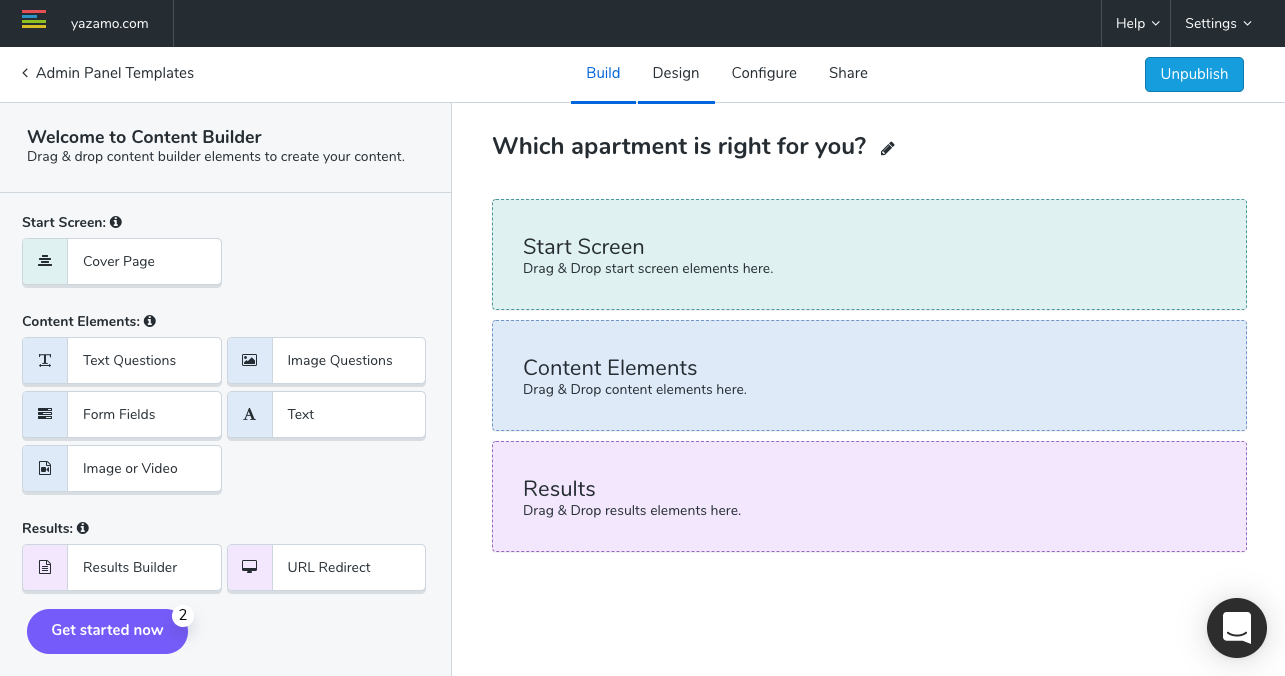Click the Unpublish button
The image size is (1285, 676).
[1194, 74]
